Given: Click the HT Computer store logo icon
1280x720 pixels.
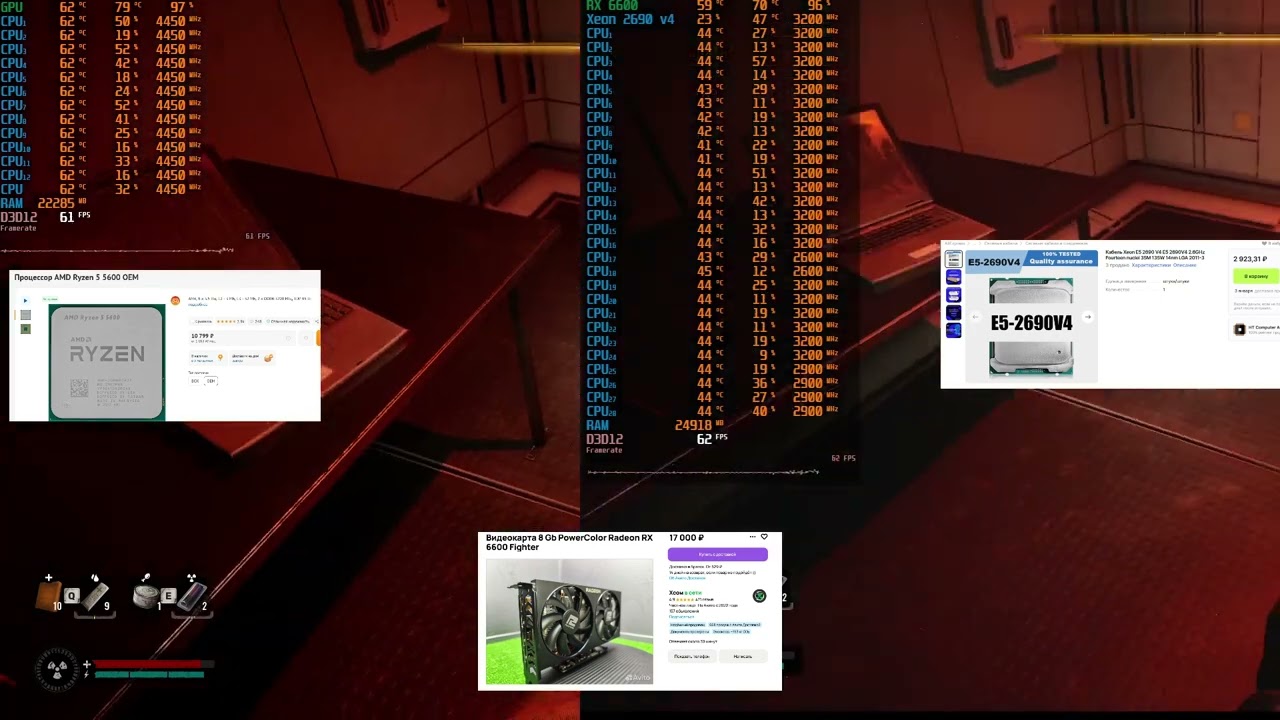Looking at the screenshot, I should pos(1240,329).
